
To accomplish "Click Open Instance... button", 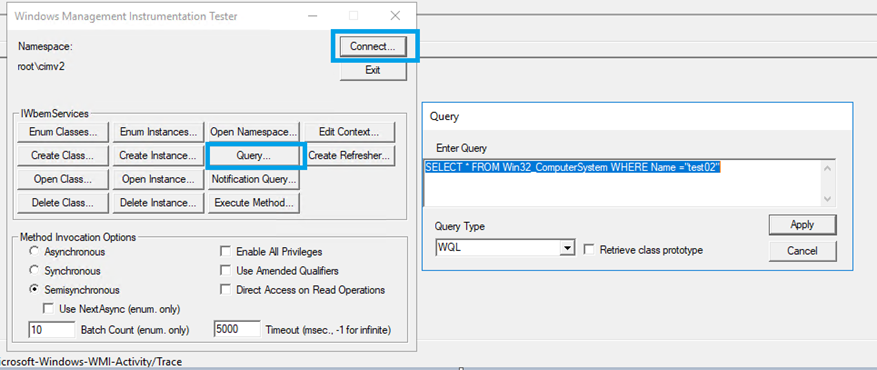I will [158, 179].
